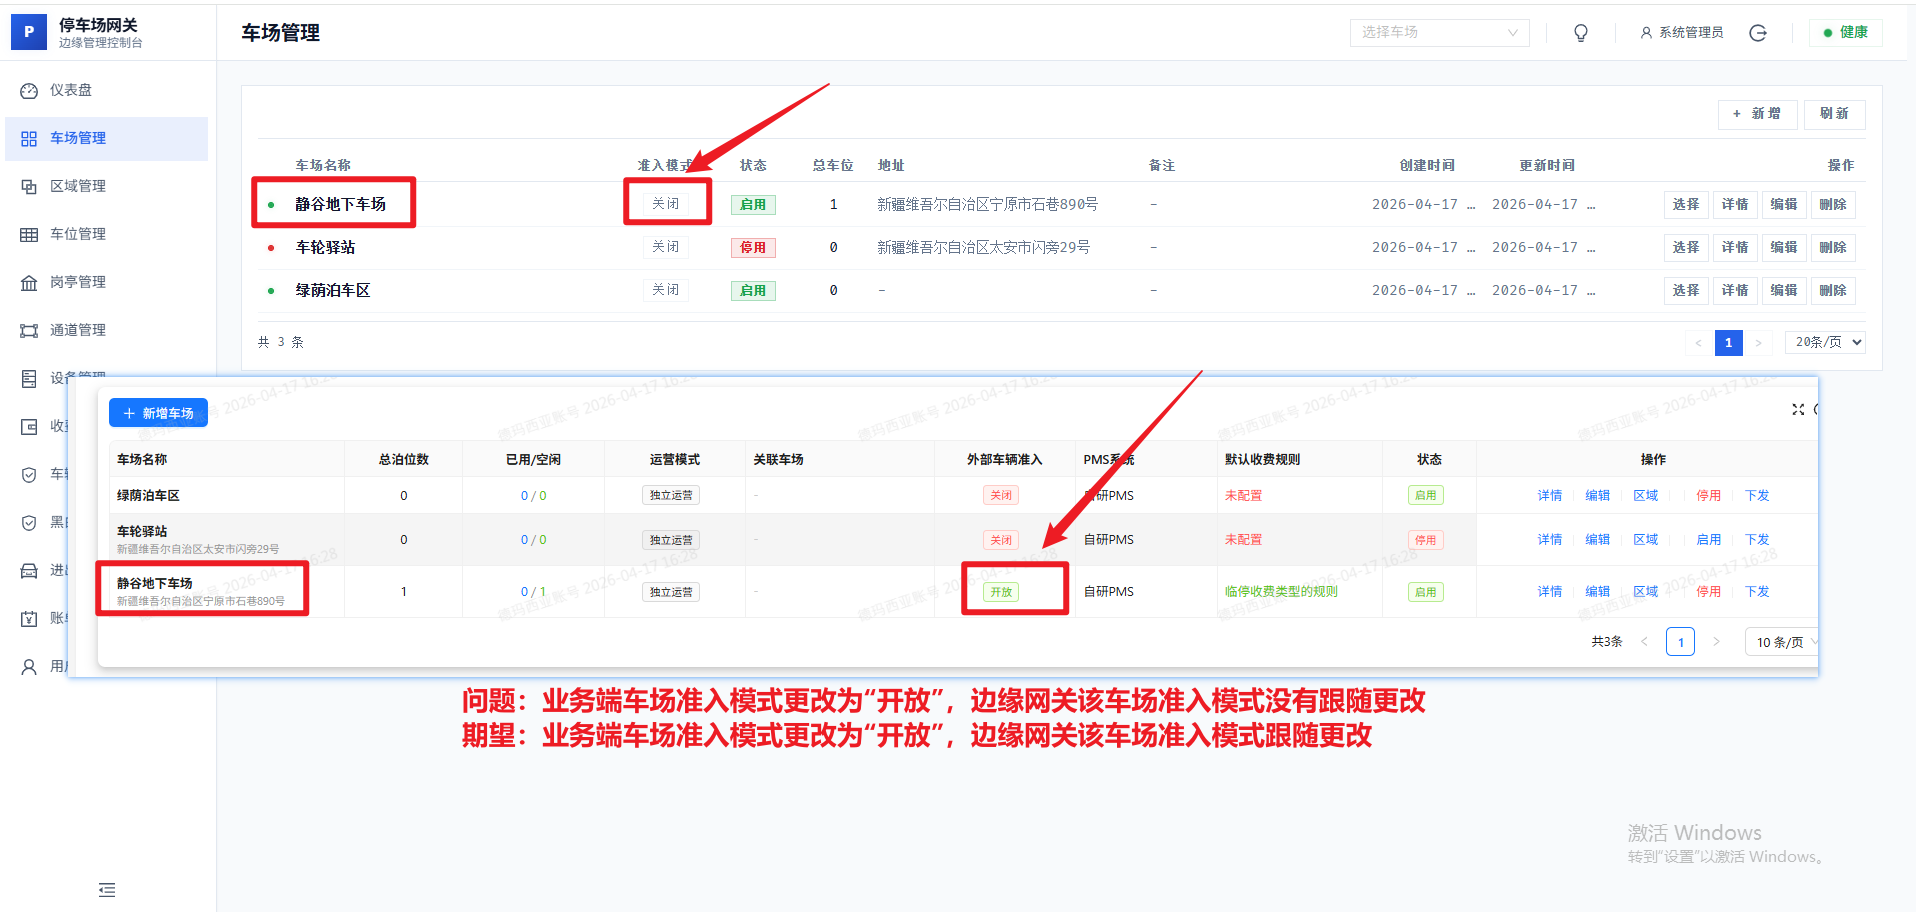1916x912 pixels.
Task: Click the 岗亭管理 booth icon in the sidebar
Action: pyautogui.click(x=29, y=283)
